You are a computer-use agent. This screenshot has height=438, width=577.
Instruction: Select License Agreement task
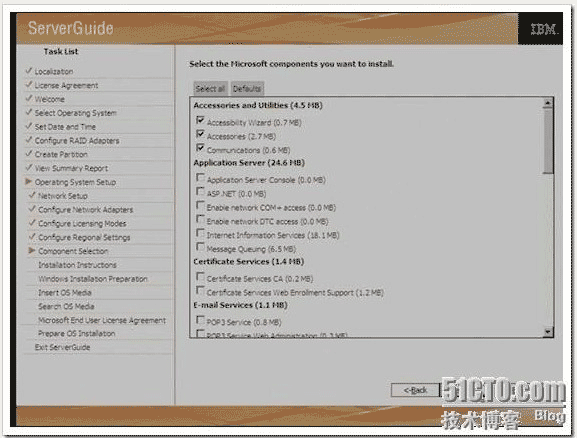tap(66, 85)
